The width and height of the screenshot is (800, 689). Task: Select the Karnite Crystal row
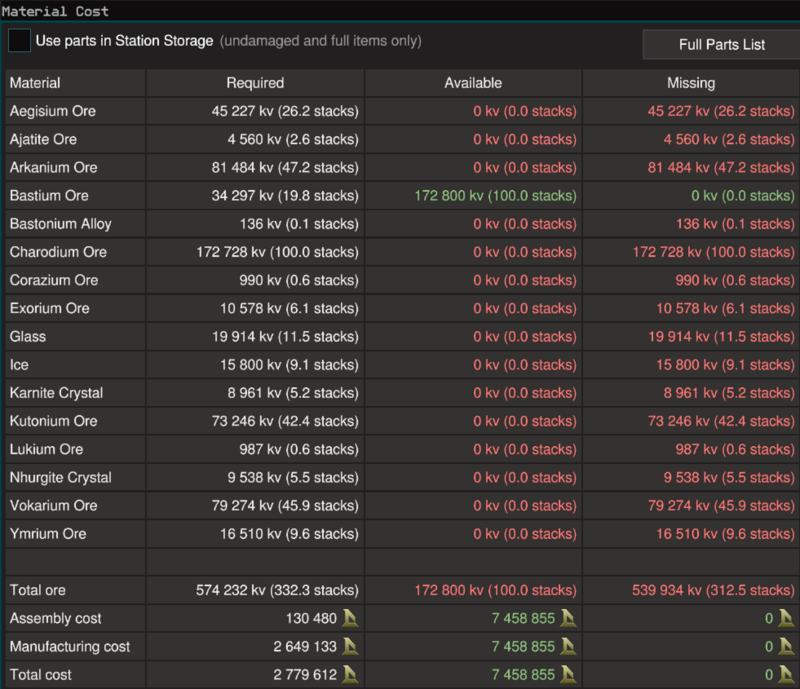coord(403,392)
